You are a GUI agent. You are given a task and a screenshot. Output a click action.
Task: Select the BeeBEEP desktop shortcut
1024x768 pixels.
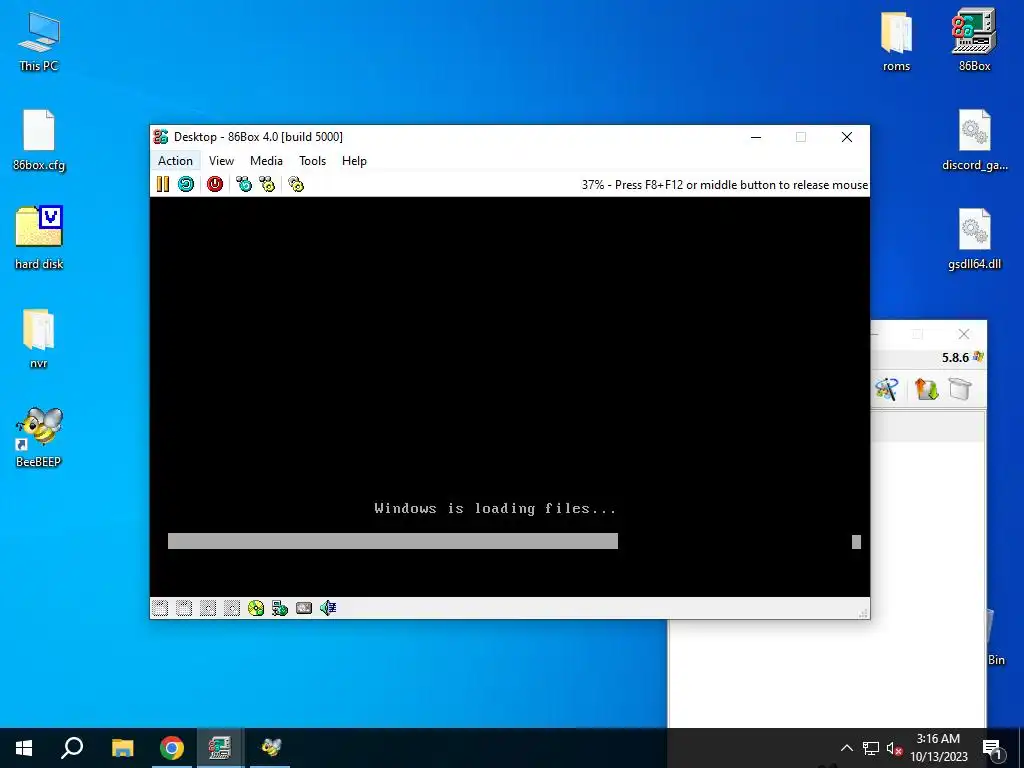pyautogui.click(x=39, y=436)
